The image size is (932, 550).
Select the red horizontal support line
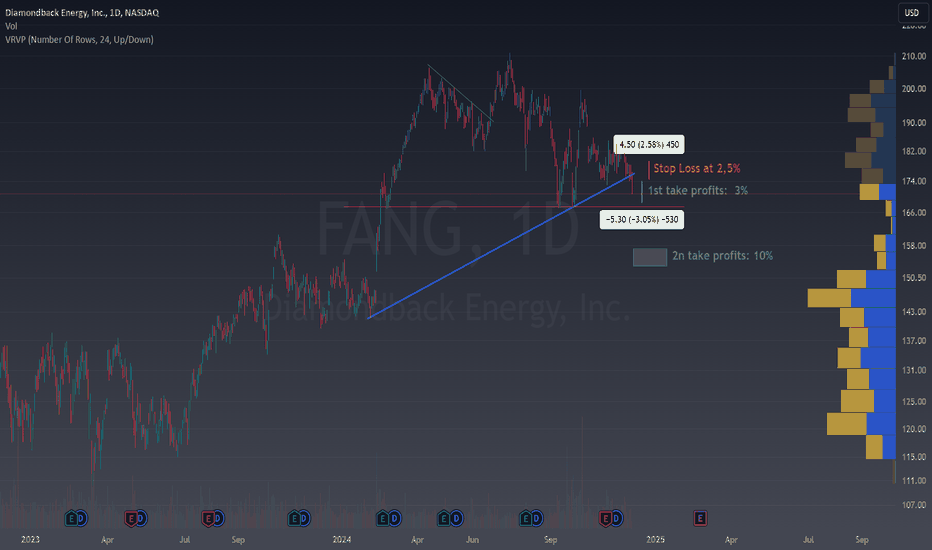pyautogui.click(x=450, y=207)
